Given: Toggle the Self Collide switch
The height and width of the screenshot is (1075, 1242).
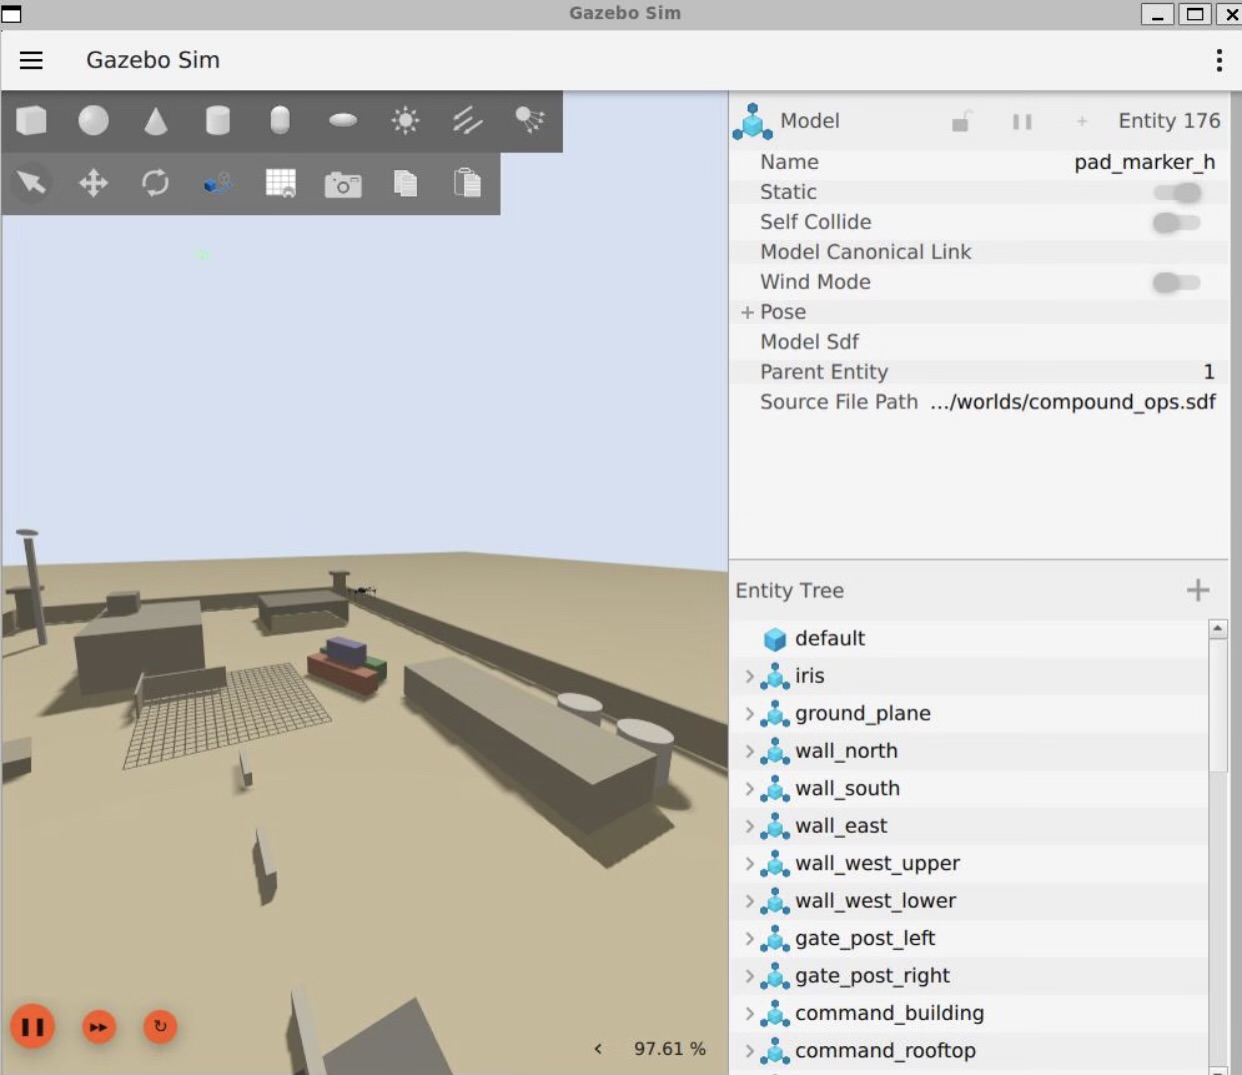Looking at the screenshot, I should [1177, 222].
